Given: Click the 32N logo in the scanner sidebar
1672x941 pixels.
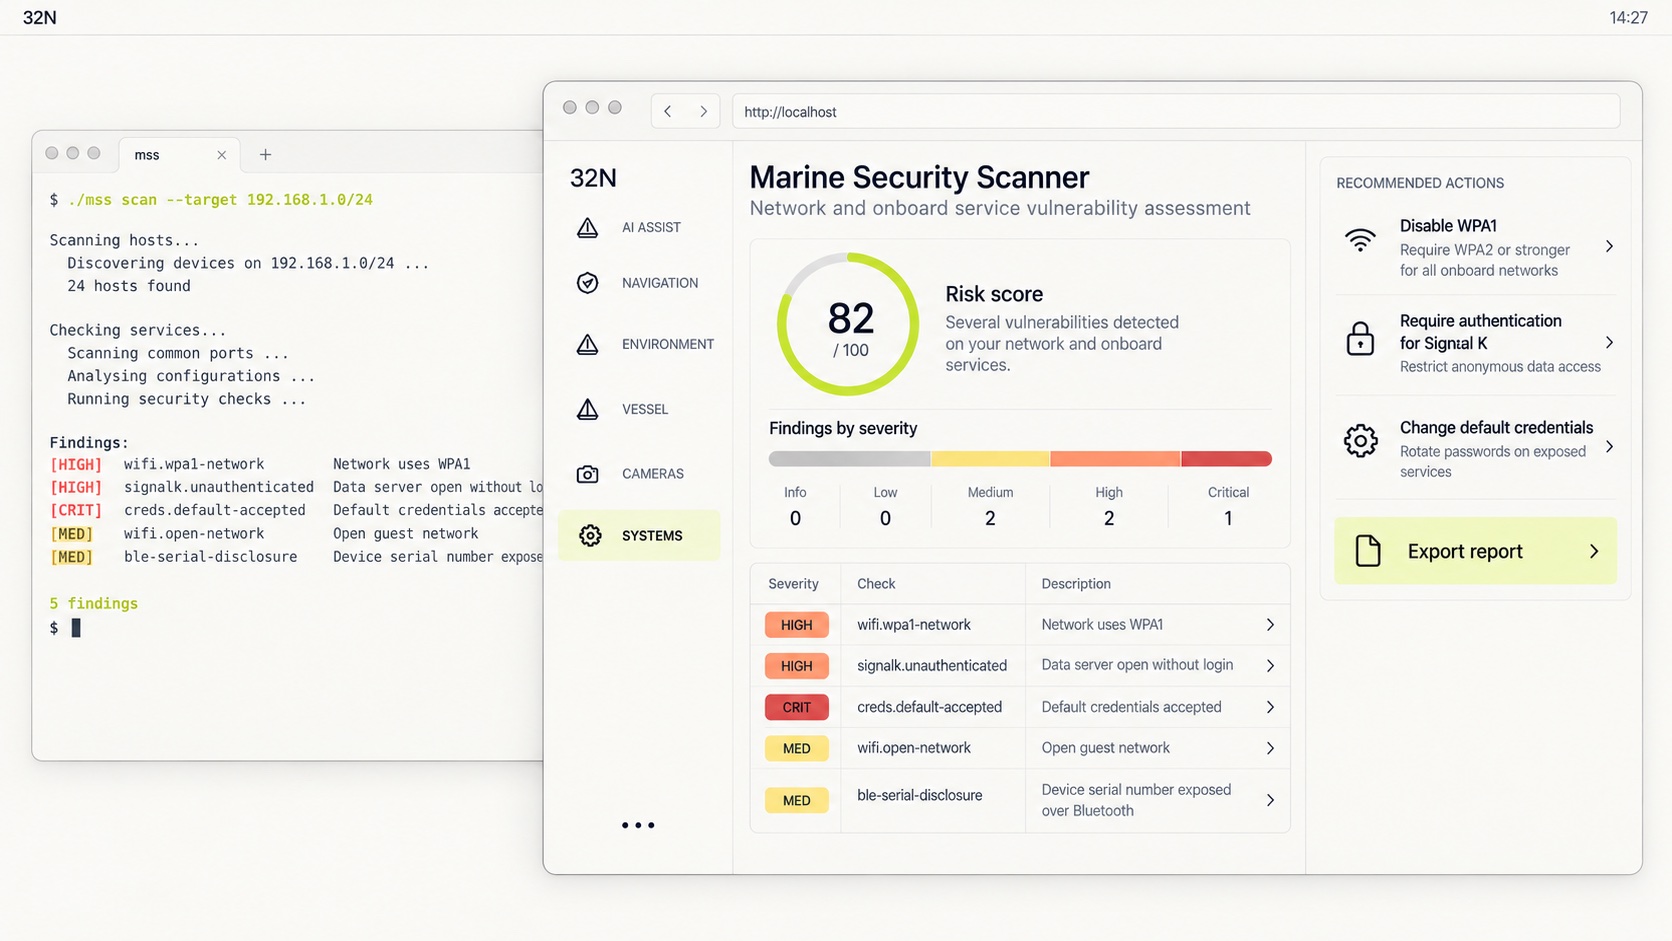Looking at the screenshot, I should 593,178.
